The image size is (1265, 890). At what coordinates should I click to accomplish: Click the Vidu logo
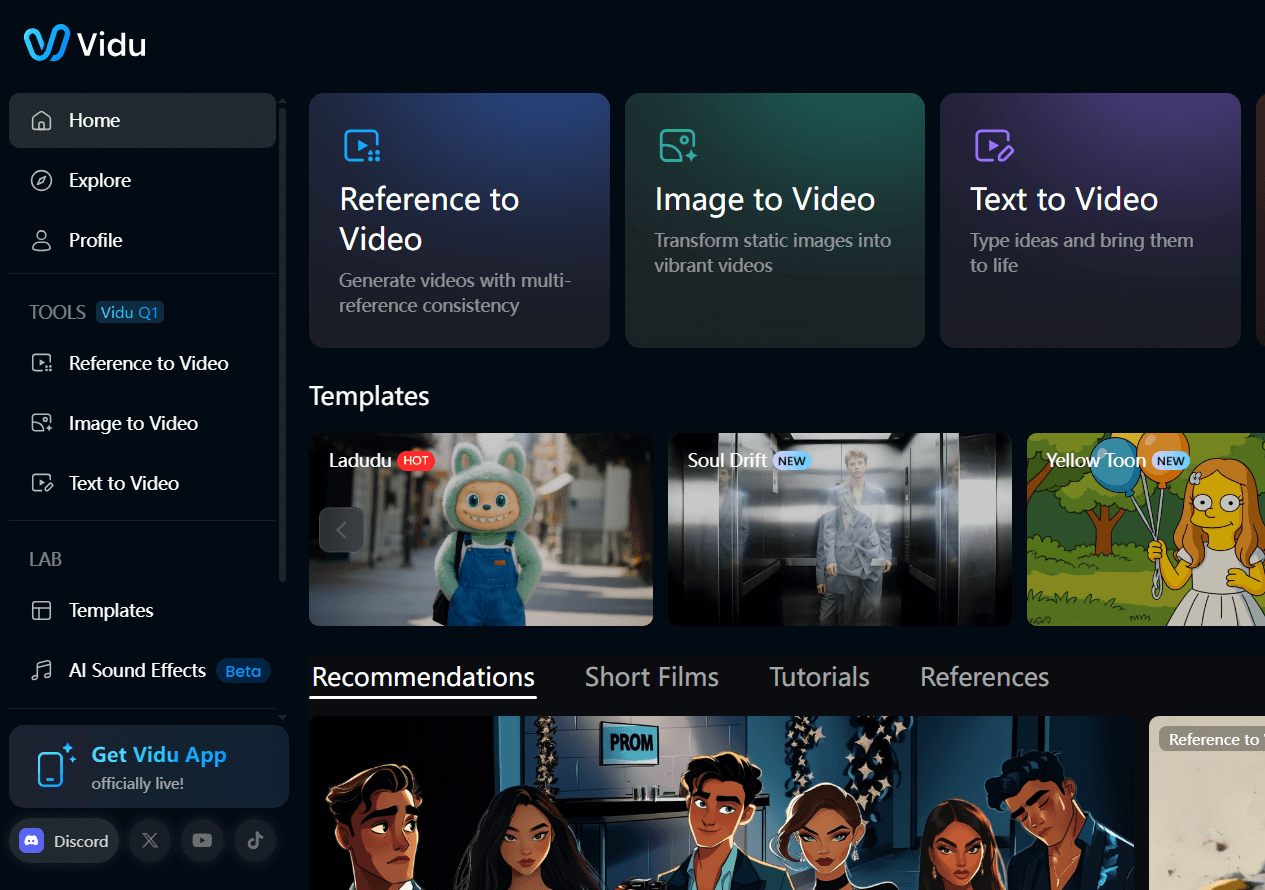pos(84,43)
